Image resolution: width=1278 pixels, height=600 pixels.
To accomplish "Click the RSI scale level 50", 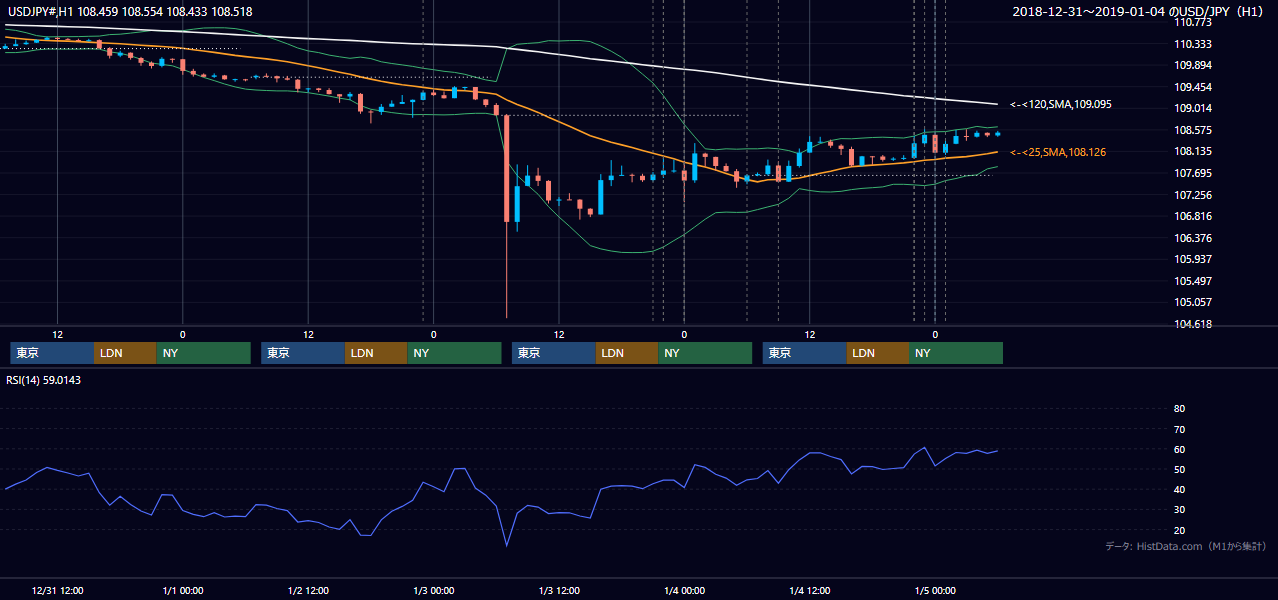I will [1179, 470].
